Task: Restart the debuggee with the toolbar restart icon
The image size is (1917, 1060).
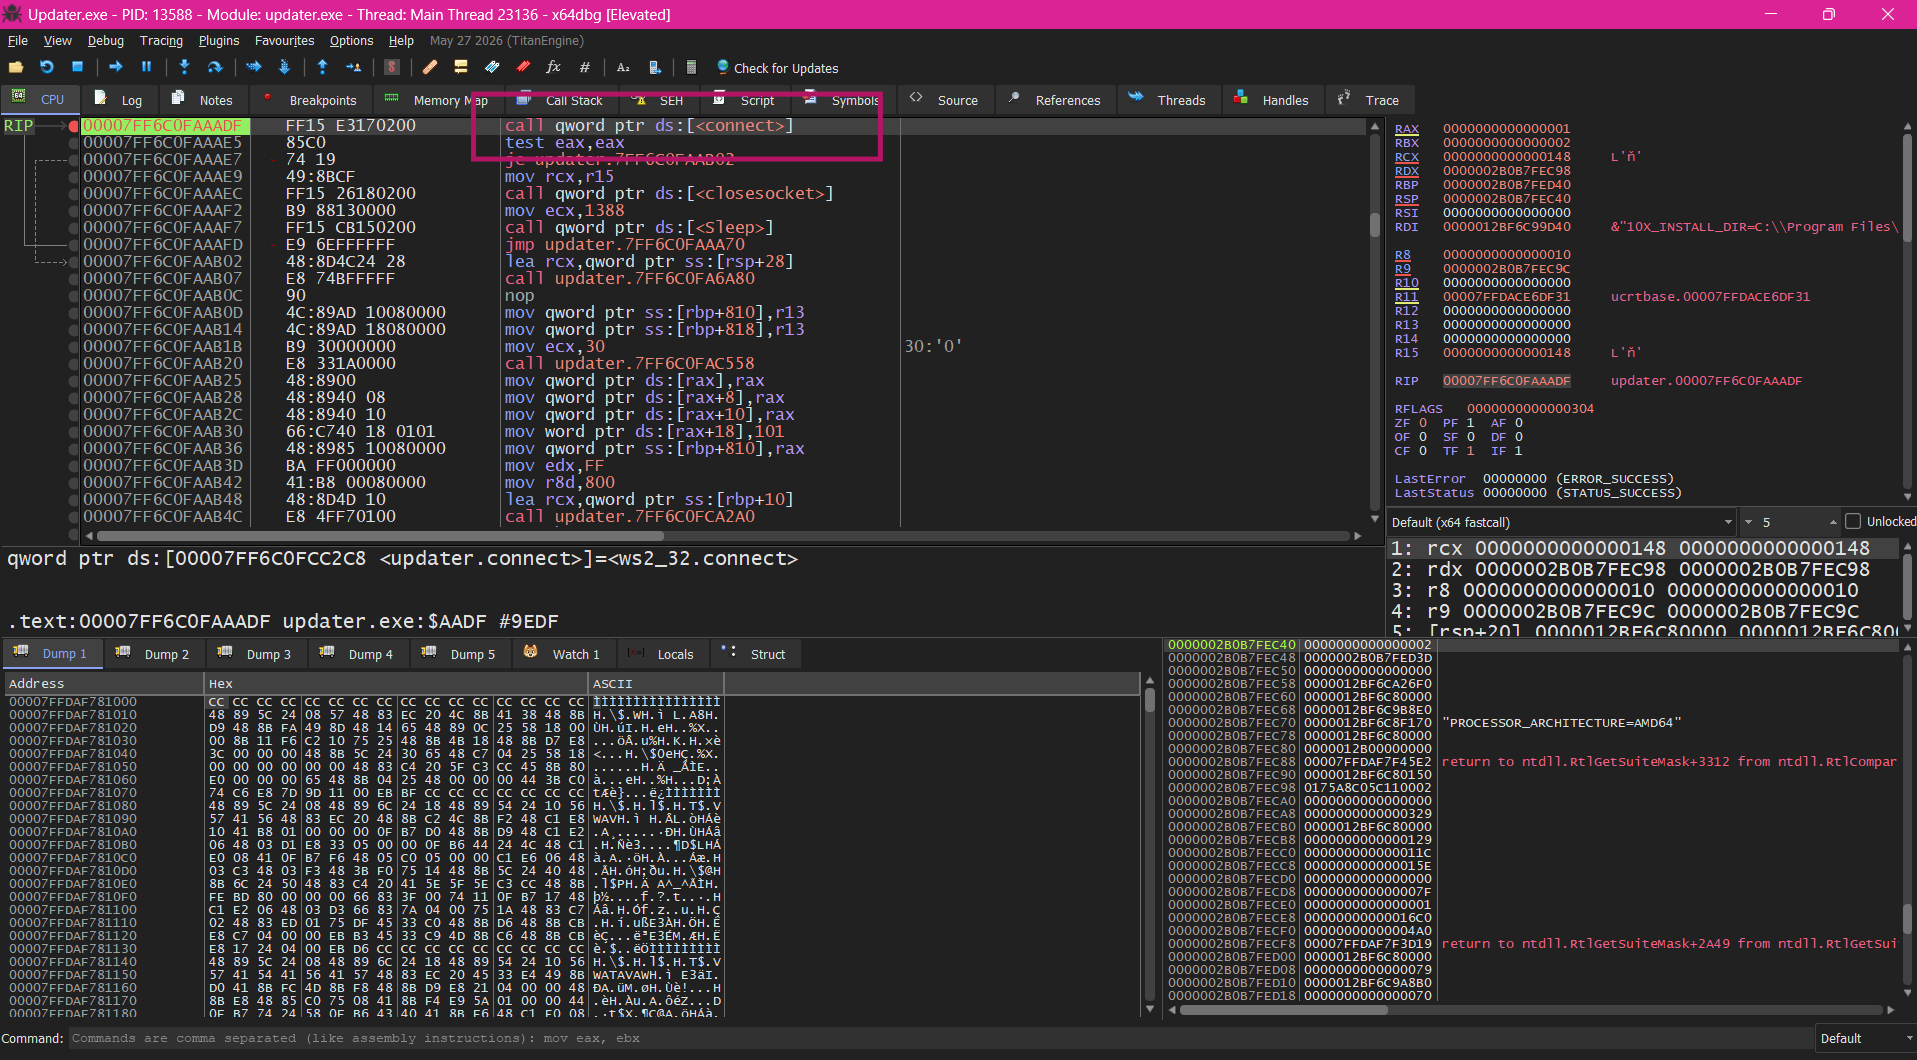Action: pos(46,67)
